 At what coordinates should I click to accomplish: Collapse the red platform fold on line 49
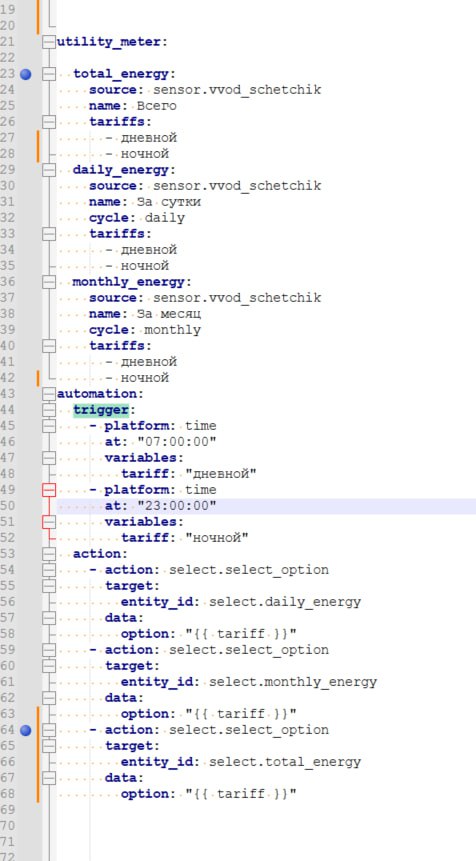(49, 490)
